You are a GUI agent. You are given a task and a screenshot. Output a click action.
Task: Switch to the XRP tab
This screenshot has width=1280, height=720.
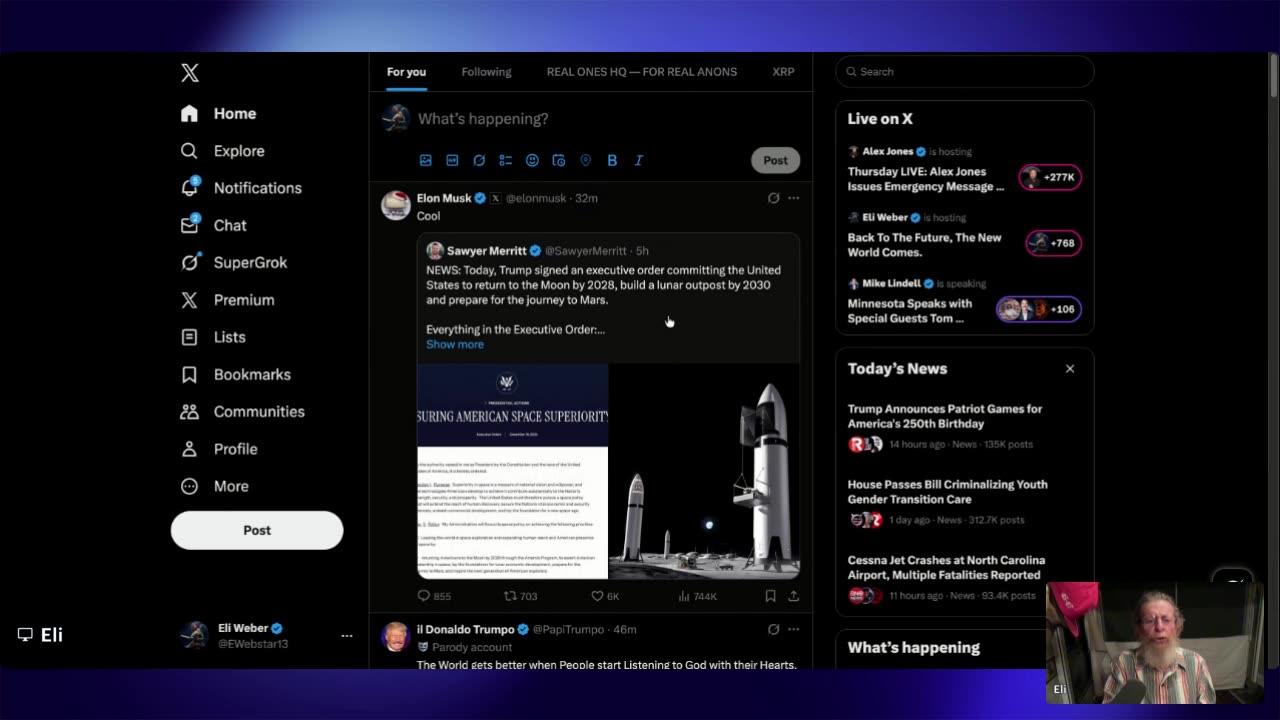coord(783,72)
